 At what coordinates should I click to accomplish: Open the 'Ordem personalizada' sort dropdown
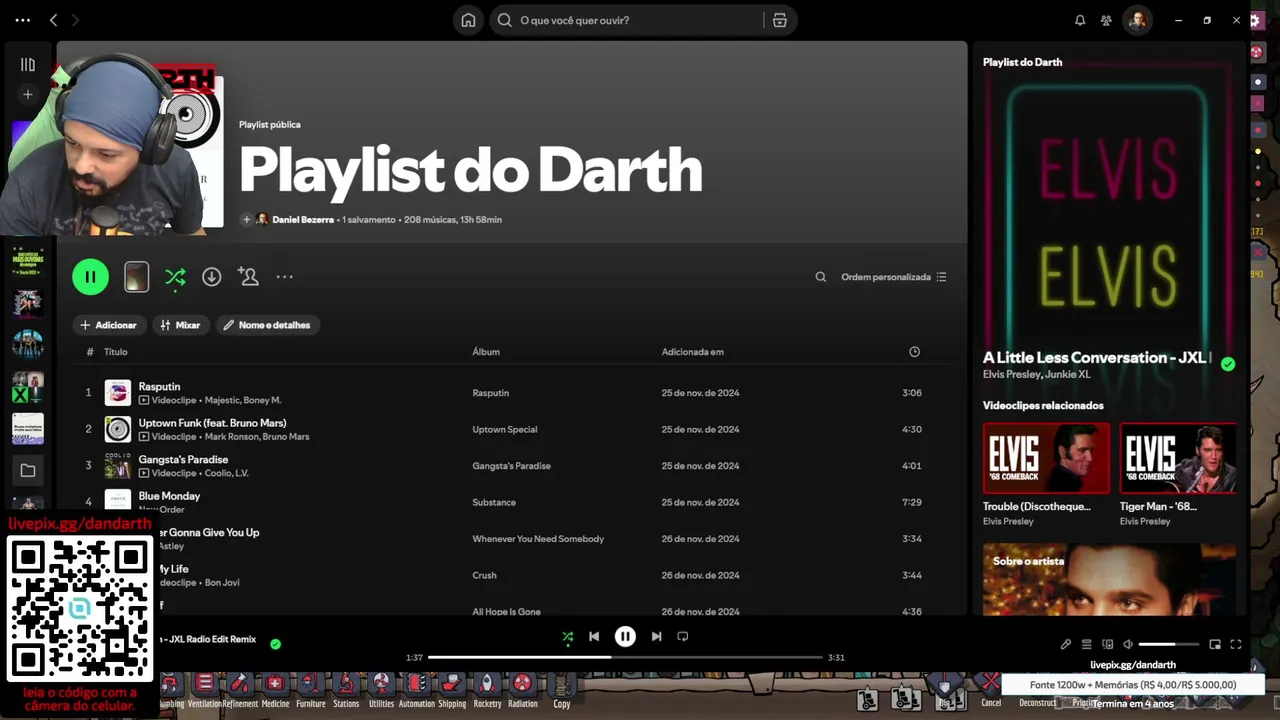pos(894,277)
